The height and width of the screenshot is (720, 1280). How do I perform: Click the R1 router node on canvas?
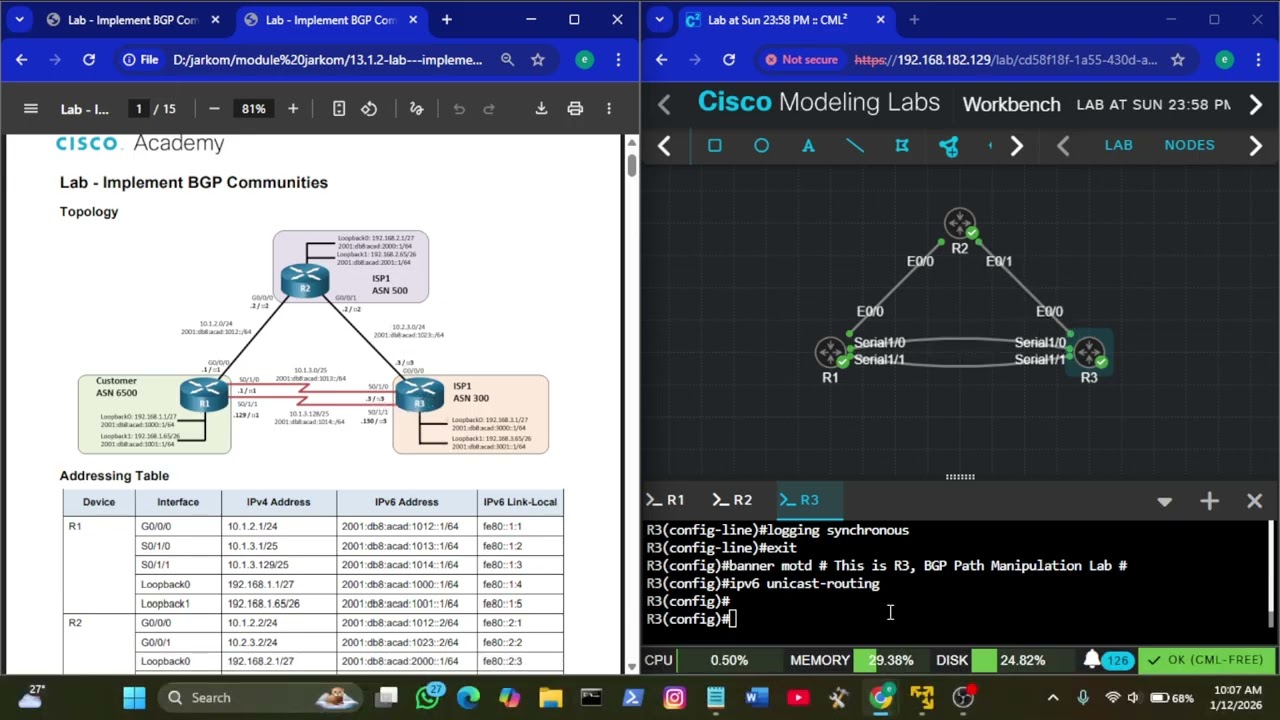(x=831, y=353)
